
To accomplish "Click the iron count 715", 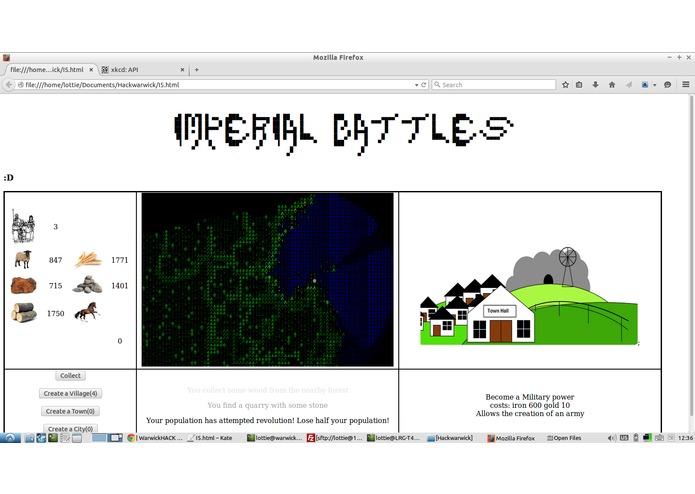I will (x=55, y=286).
